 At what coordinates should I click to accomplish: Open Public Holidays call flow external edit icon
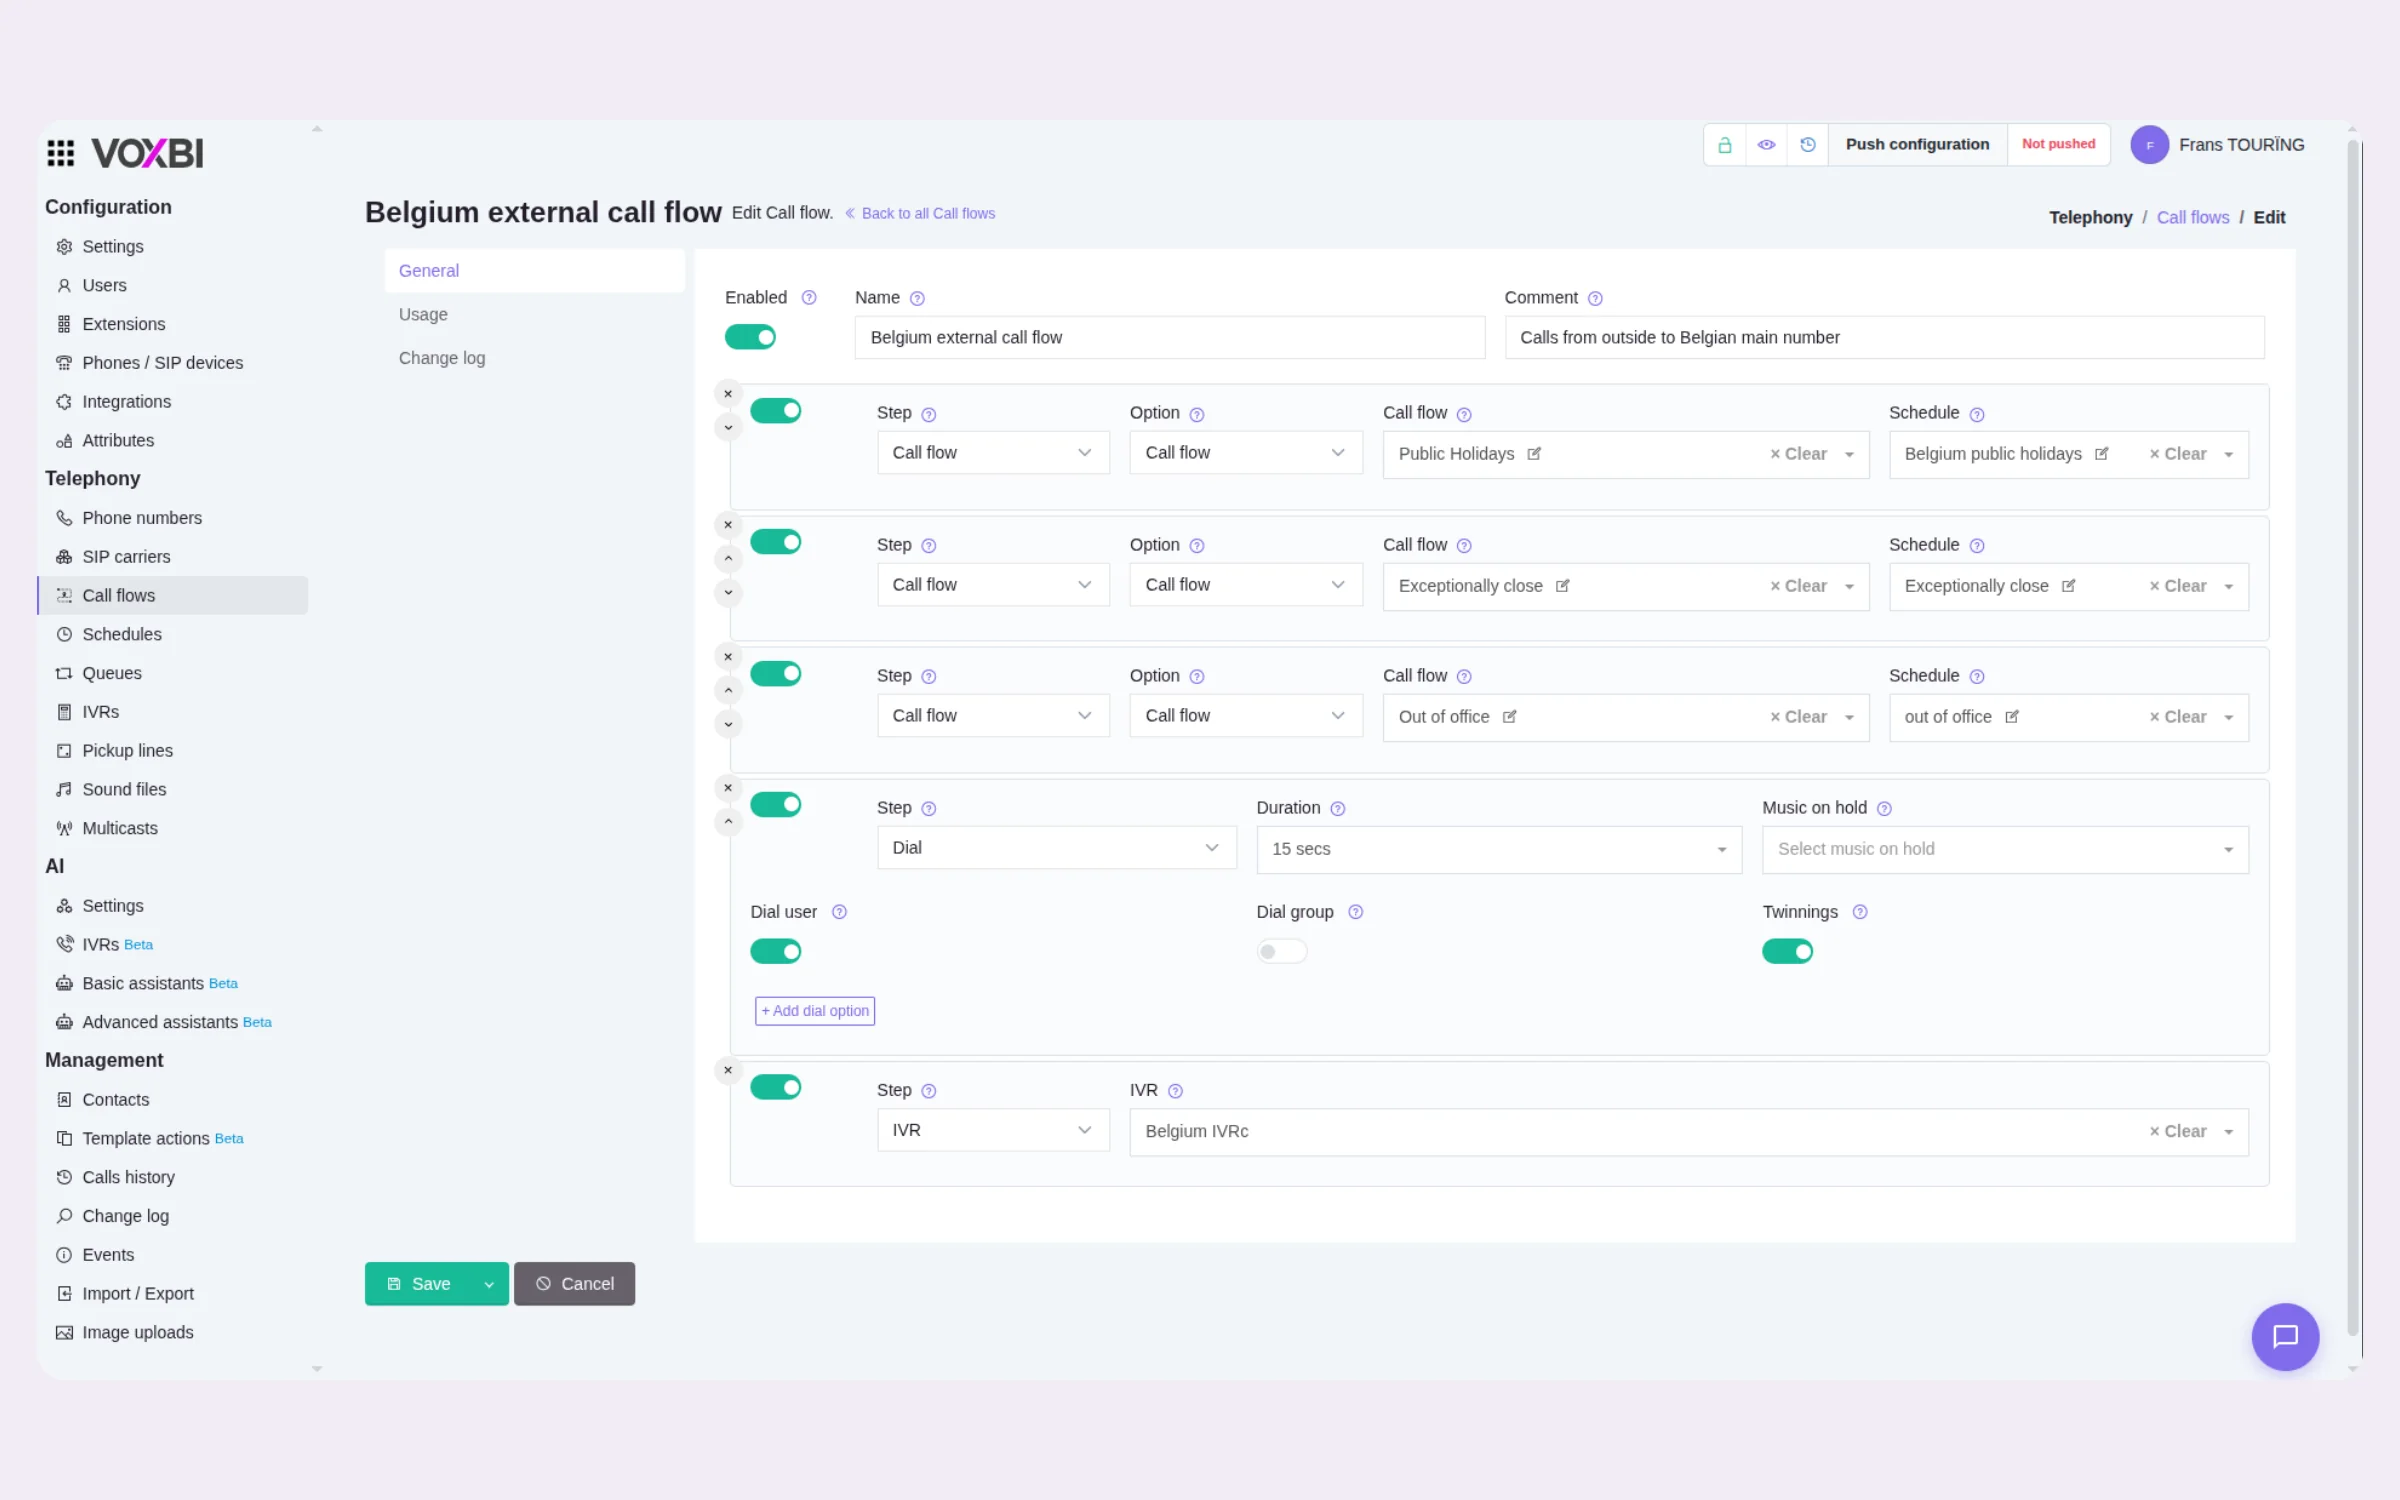point(1534,454)
